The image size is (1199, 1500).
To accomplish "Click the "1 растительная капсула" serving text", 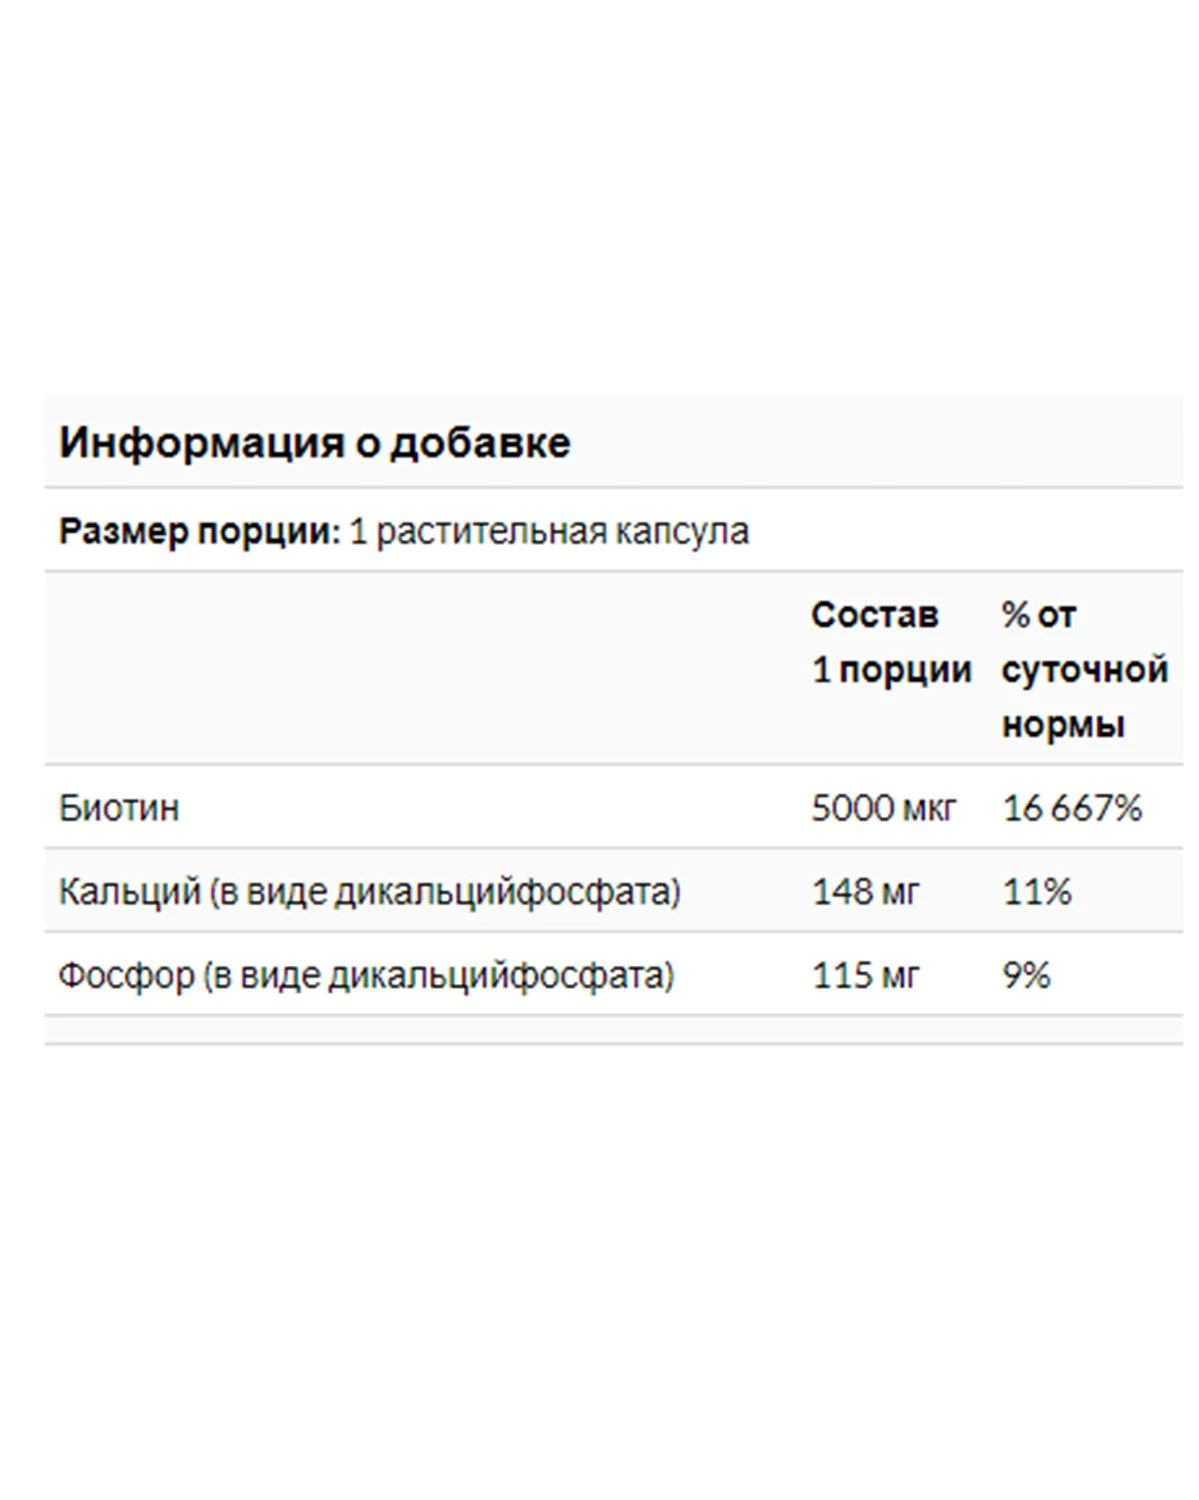I will (548, 531).
